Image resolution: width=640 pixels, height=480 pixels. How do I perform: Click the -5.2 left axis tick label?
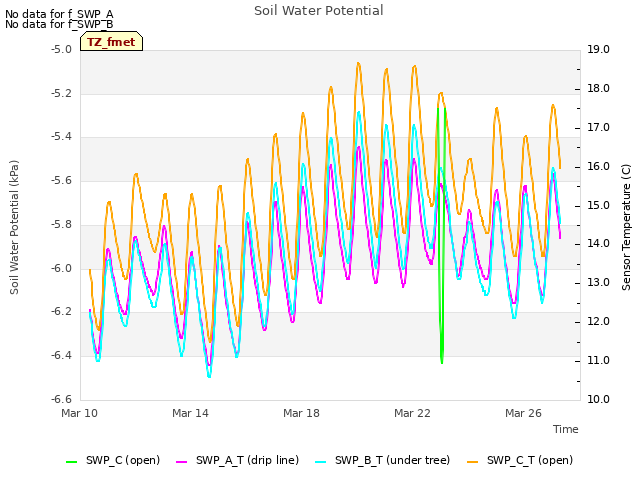[x=61, y=93]
